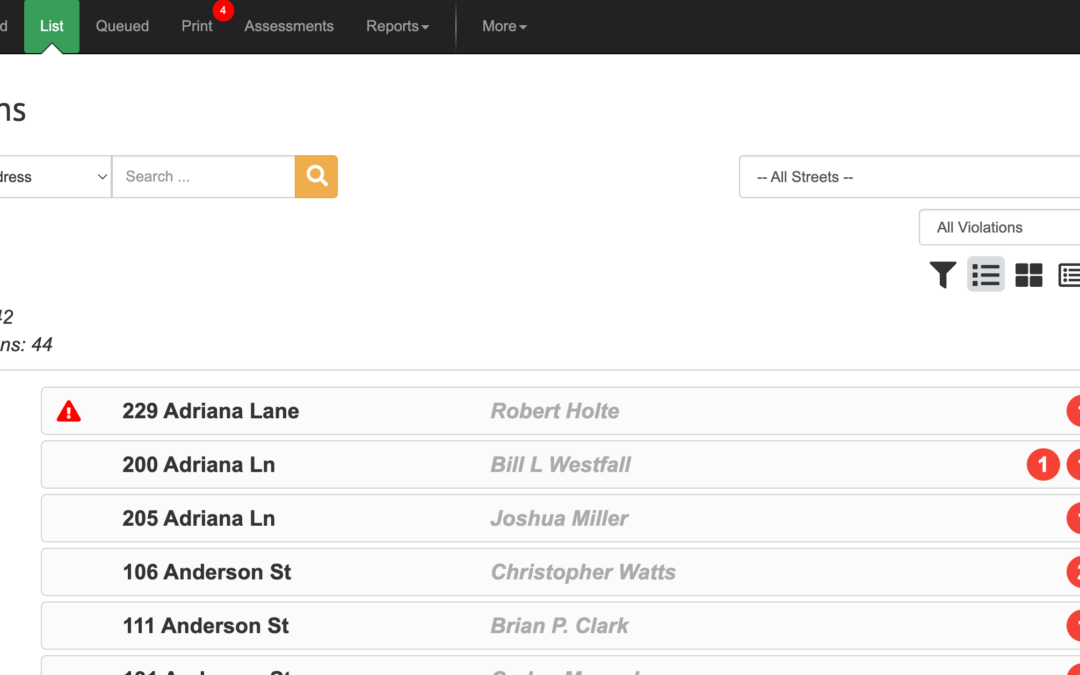This screenshot has width=1080, height=675.
Task: Switch to bulleted list view icon
Action: point(985,275)
